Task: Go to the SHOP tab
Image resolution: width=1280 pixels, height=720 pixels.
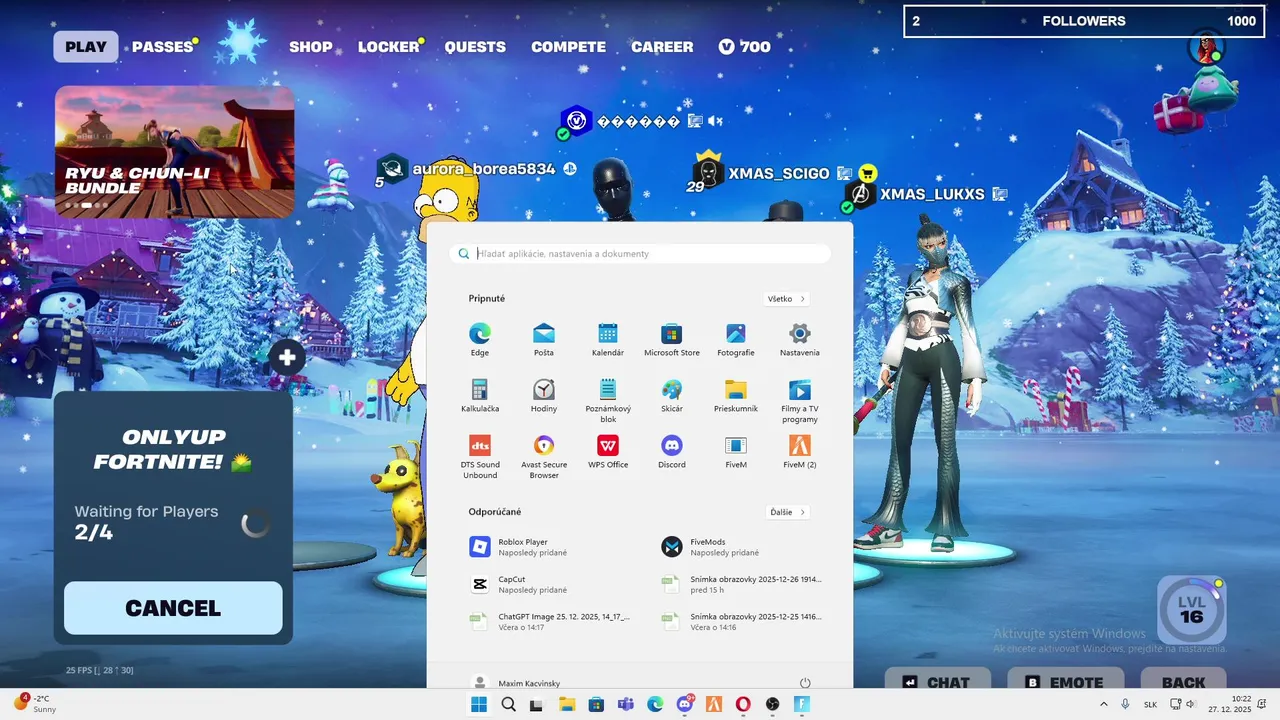Action: point(311,47)
